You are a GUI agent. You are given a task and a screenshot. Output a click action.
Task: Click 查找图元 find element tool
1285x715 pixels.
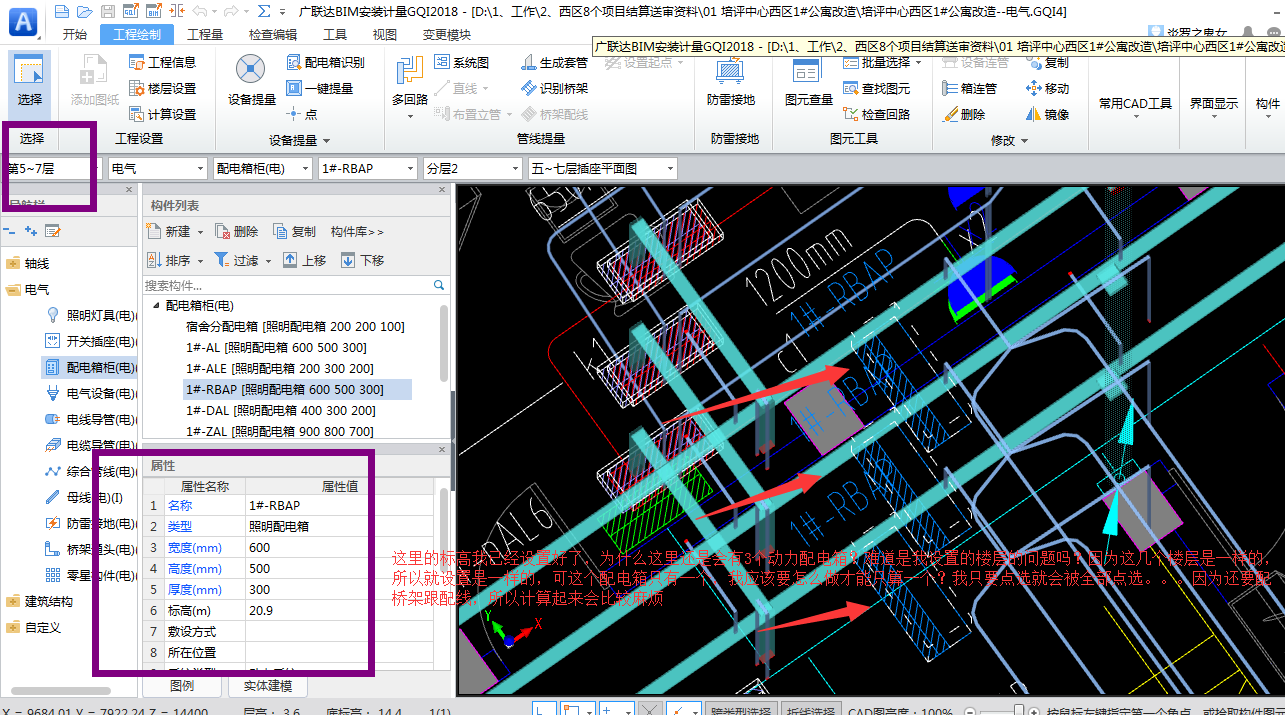pyautogui.click(x=877, y=88)
